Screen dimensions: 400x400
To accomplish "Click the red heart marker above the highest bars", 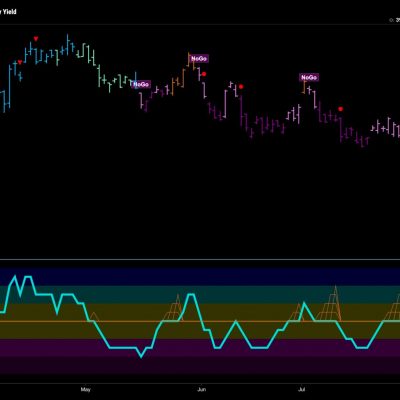I will 36,39.
